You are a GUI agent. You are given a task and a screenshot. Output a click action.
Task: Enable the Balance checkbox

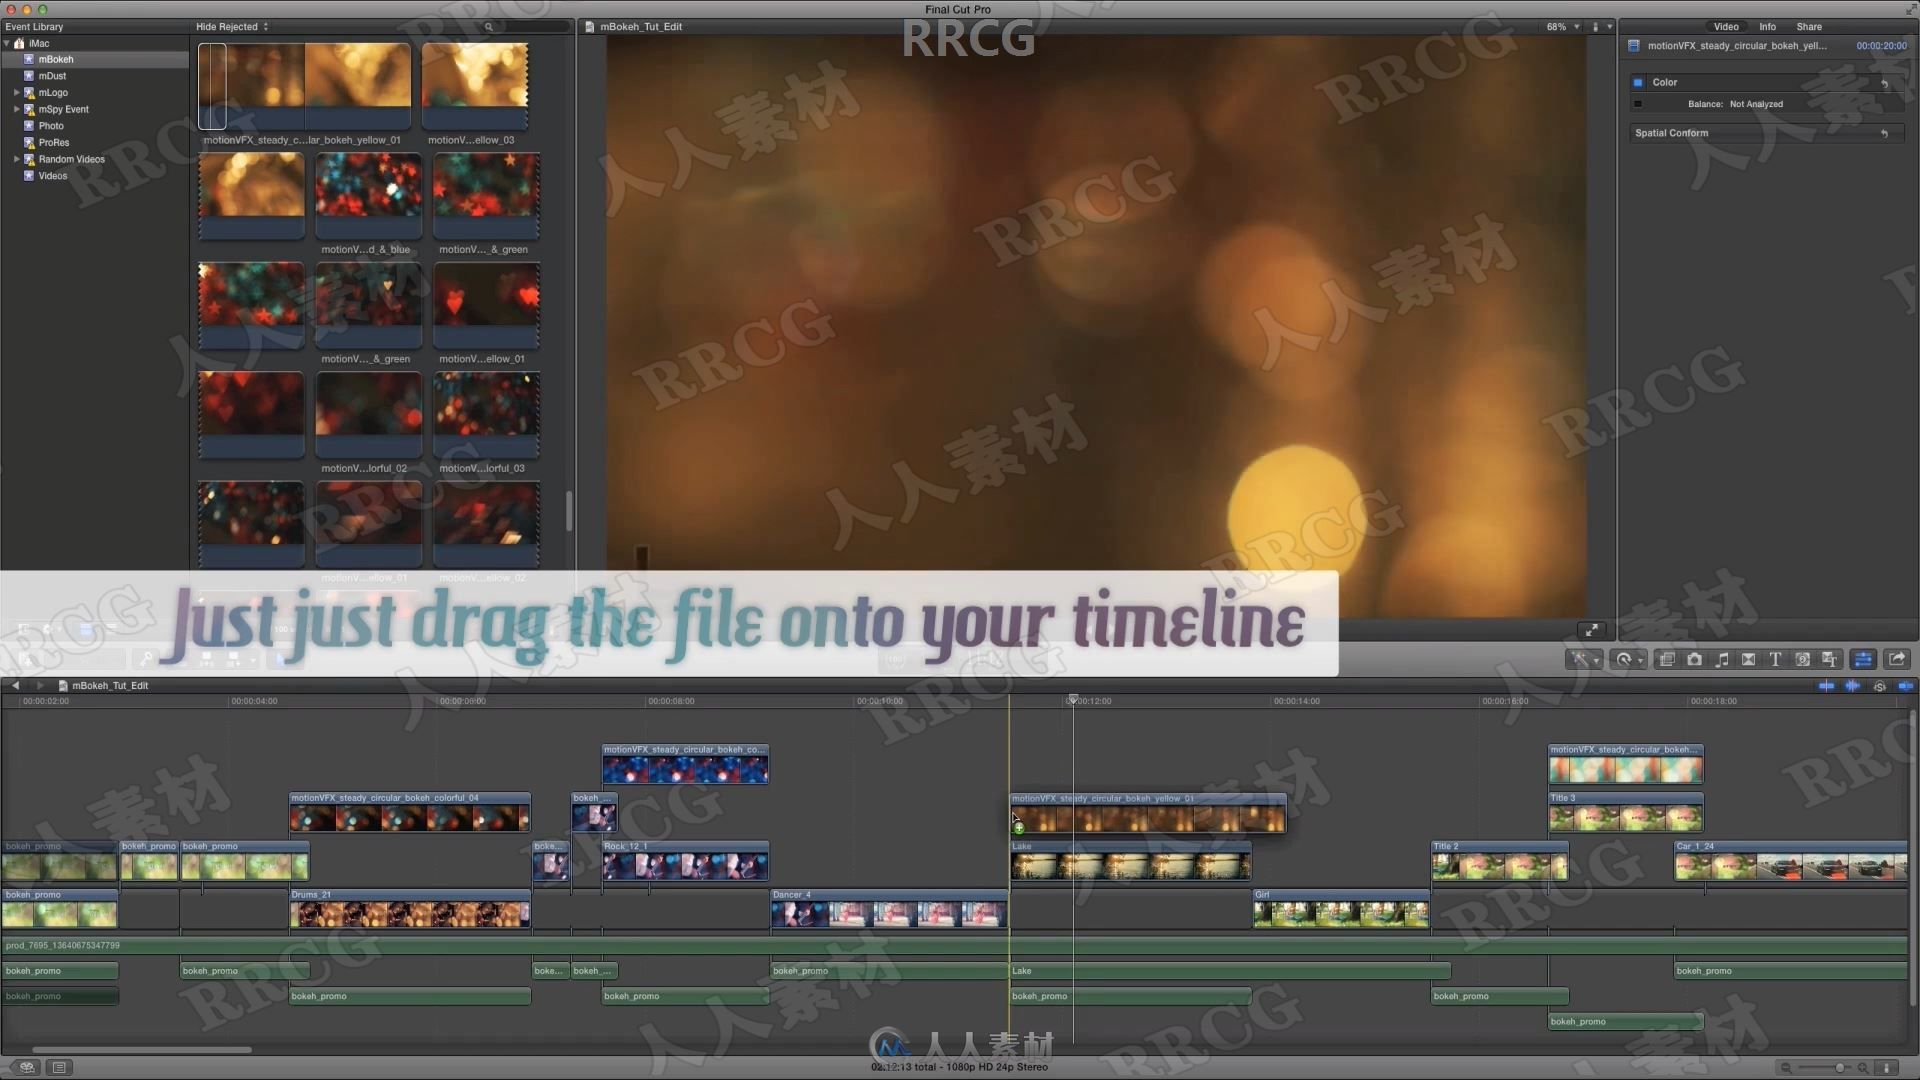pos(1638,104)
